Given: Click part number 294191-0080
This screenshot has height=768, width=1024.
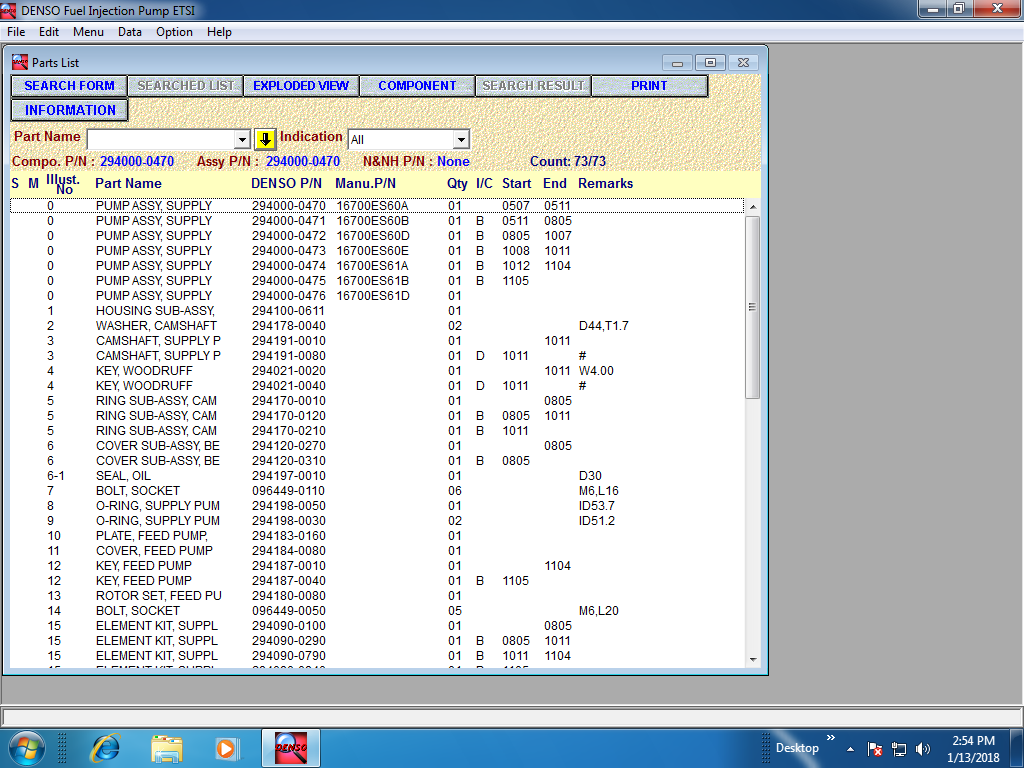Looking at the screenshot, I should pos(289,356).
